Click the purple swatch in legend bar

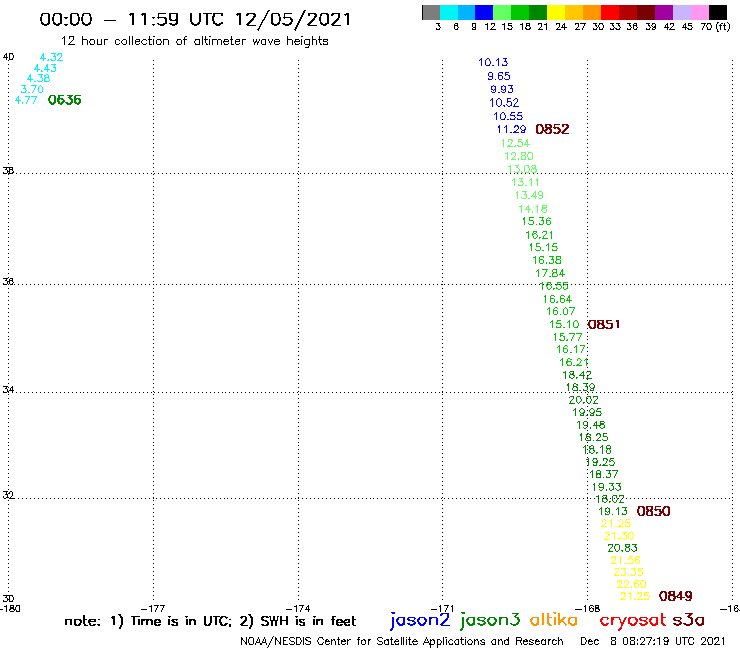tap(664, 12)
